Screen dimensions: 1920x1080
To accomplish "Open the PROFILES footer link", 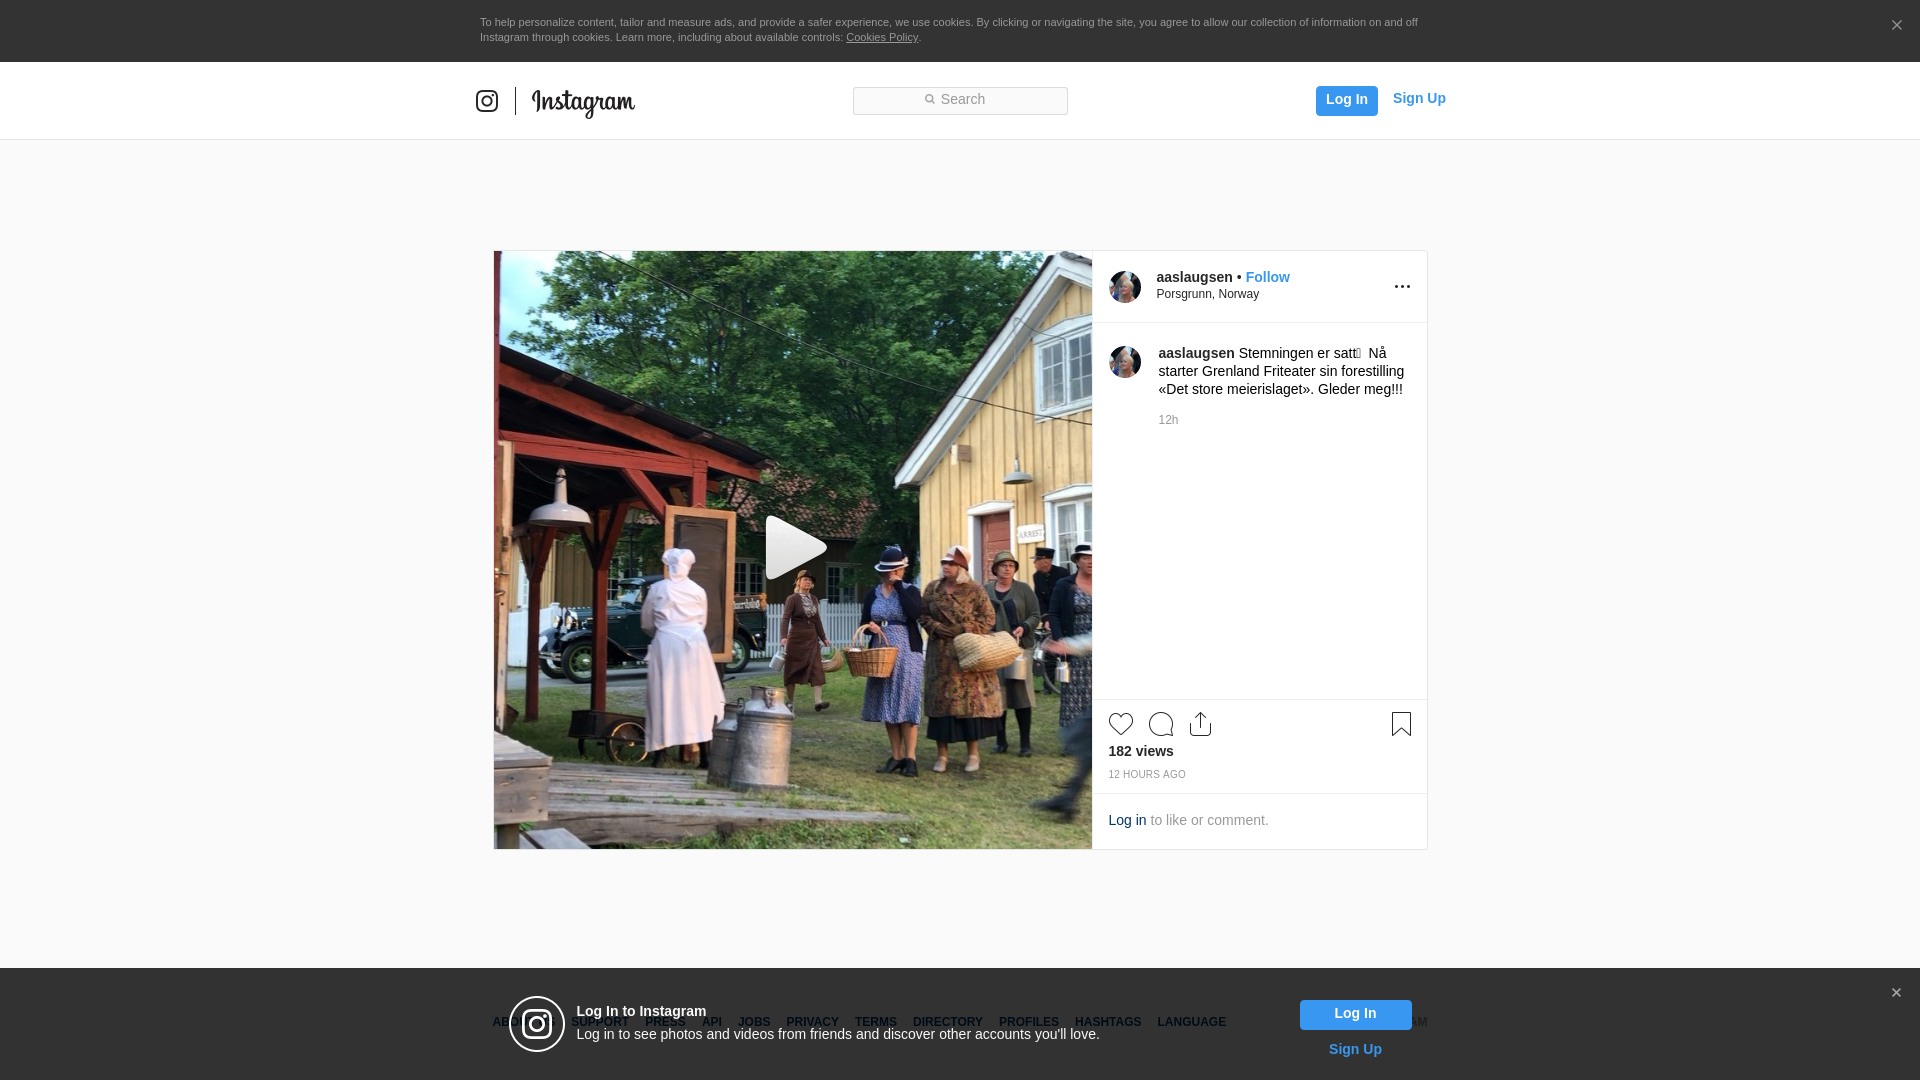I will [1029, 1022].
